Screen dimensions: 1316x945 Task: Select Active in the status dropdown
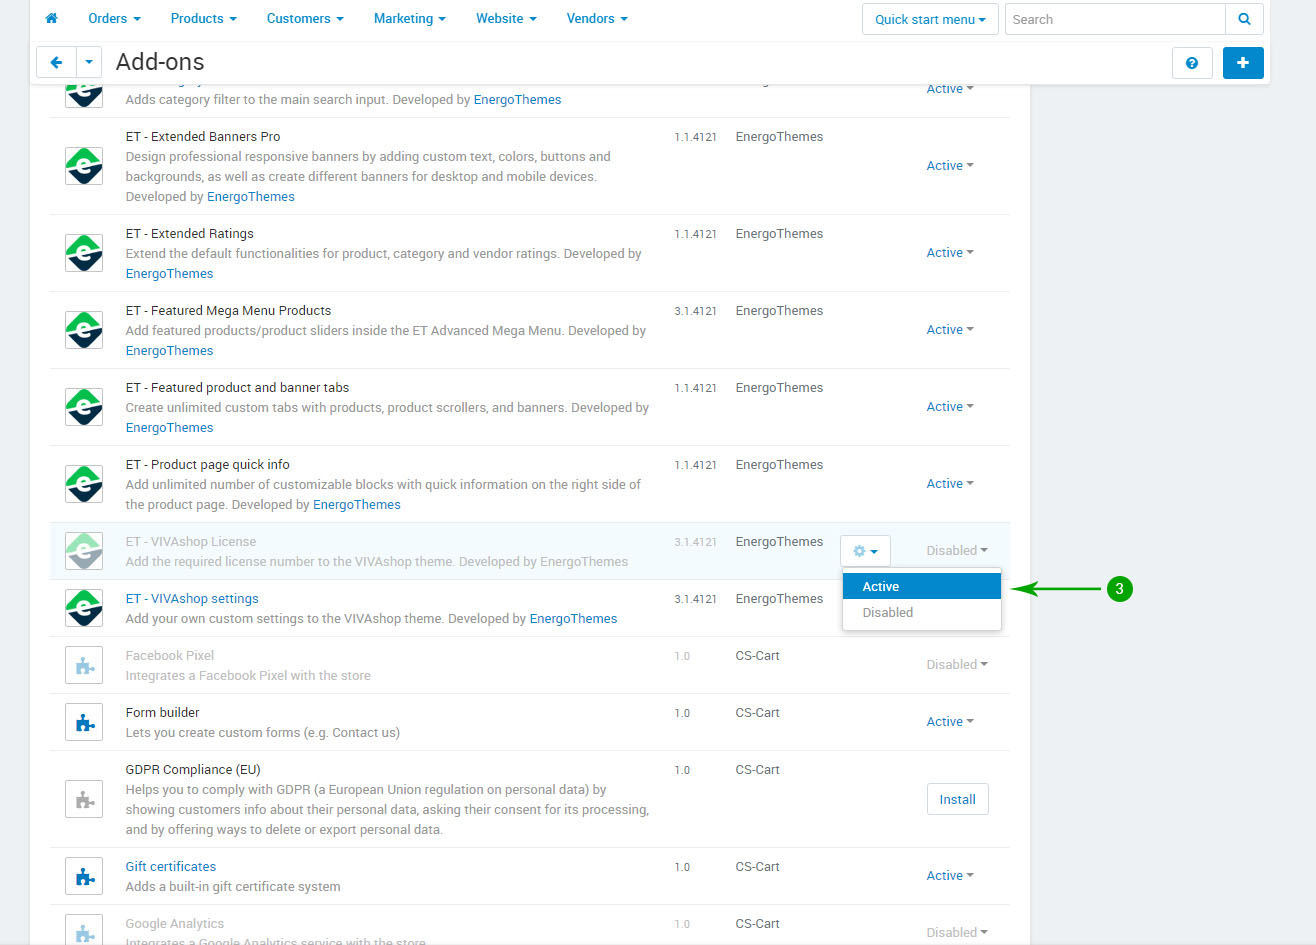pos(921,587)
